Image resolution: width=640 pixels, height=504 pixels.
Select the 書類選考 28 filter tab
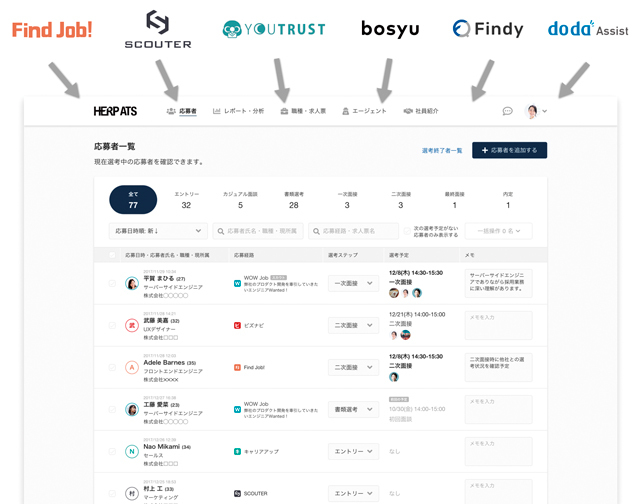[x=294, y=200]
